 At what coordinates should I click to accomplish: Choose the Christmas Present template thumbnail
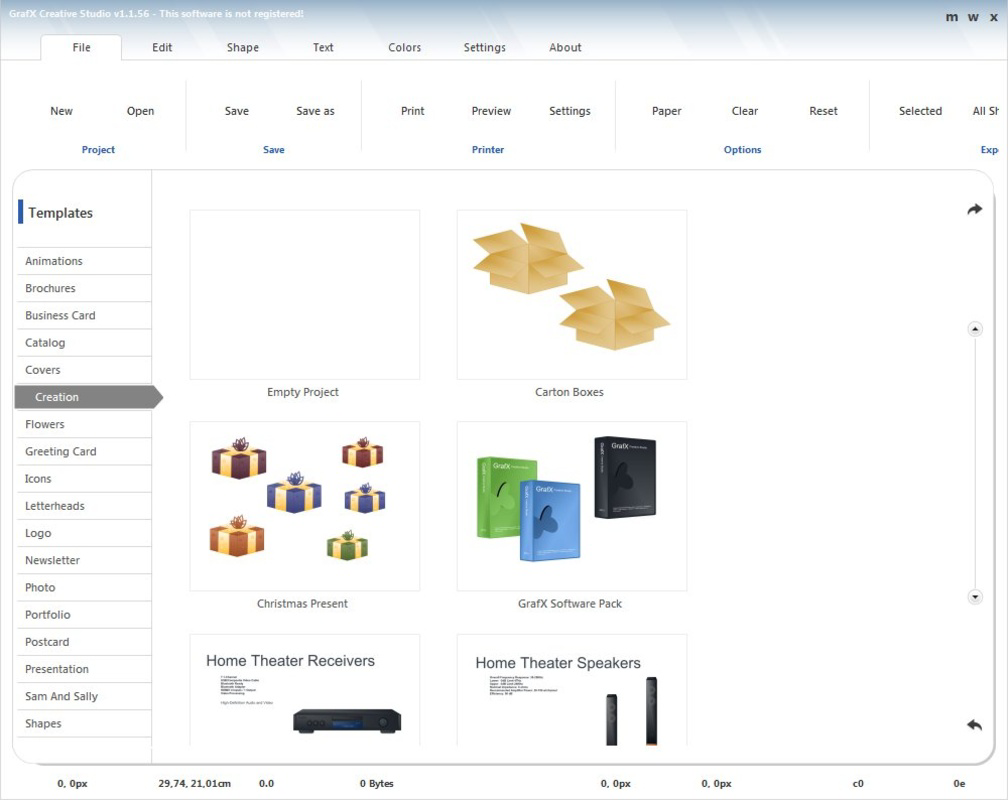point(305,506)
